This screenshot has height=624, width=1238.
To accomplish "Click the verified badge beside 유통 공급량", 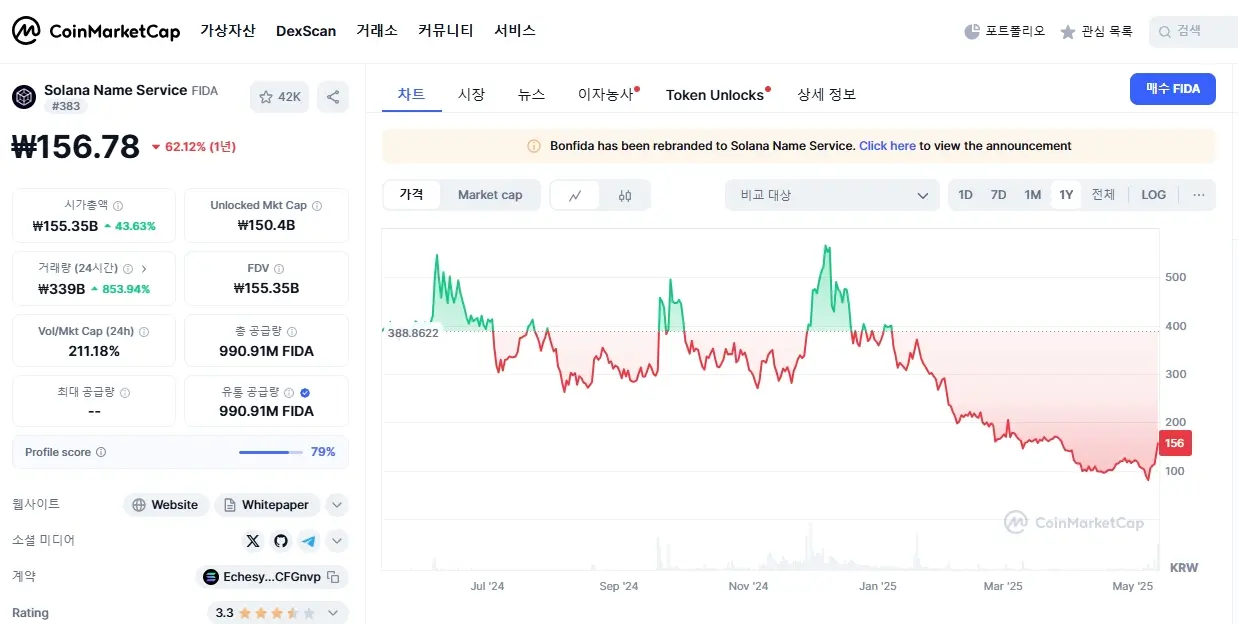I will click(x=305, y=393).
